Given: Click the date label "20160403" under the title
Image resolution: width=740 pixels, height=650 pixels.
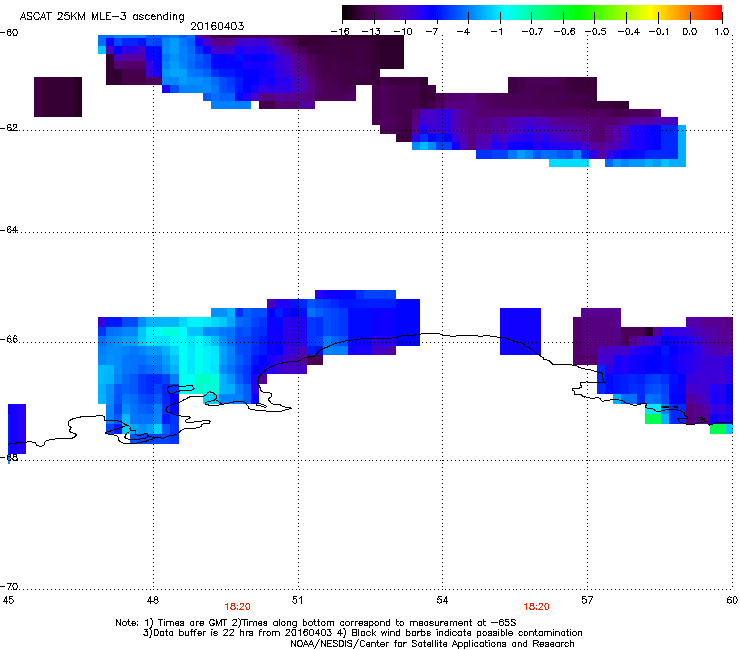Looking at the screenshot, I should coord(217,26).
